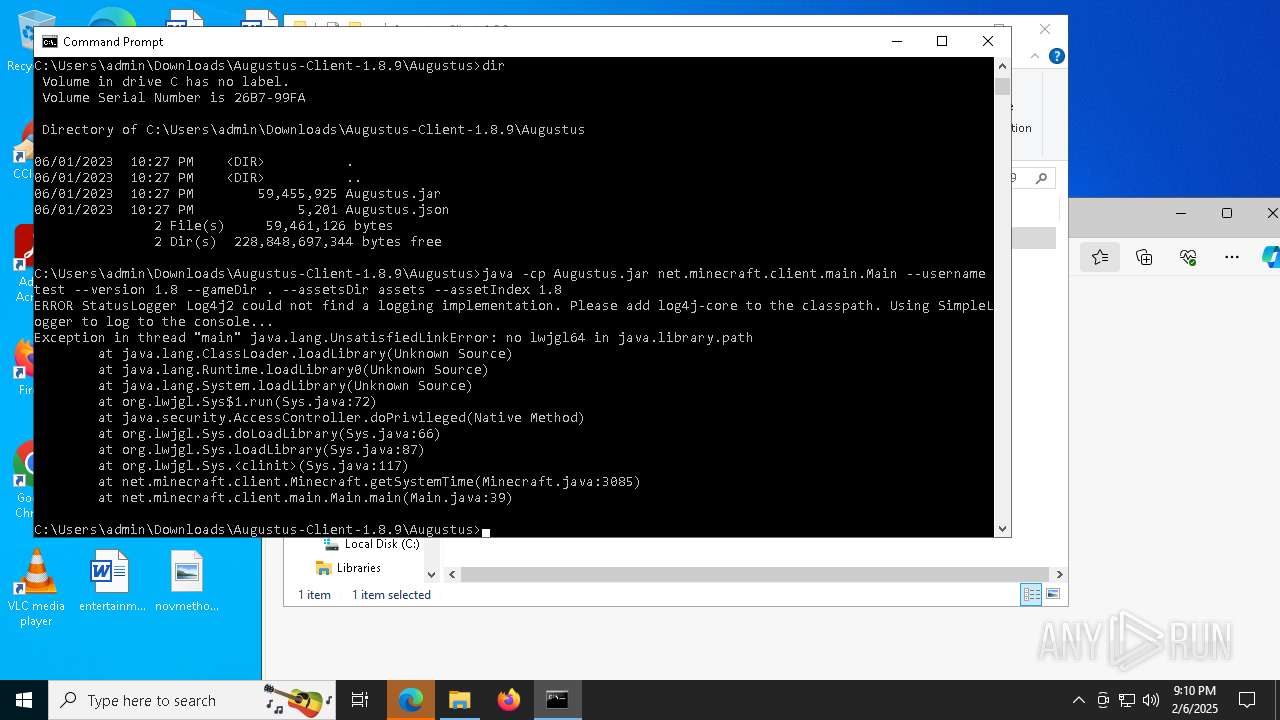Image resolution: width=1280 pixels, height=720 pixels.
Task: Switch File Explorer to details view
Action: [x=1031, y=595]
